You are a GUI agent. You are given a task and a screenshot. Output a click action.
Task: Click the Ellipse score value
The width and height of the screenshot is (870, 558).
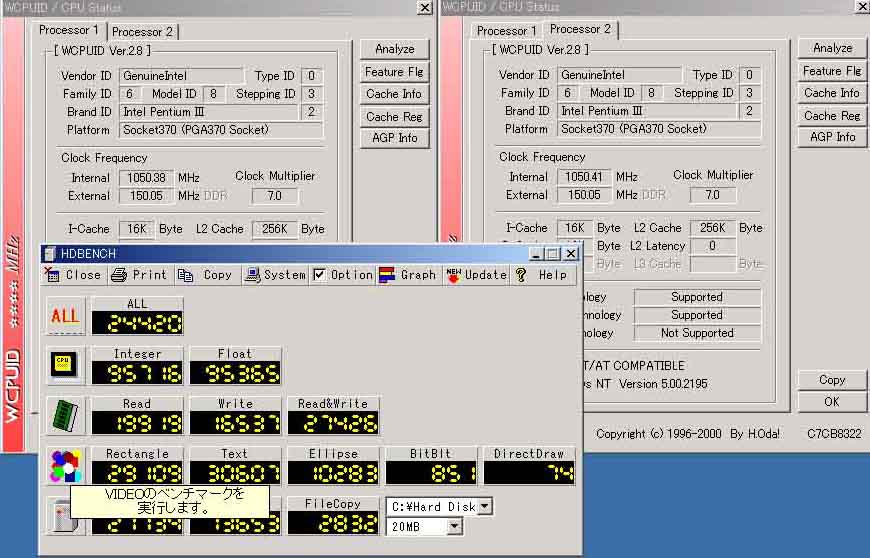(x=333, y=473)
